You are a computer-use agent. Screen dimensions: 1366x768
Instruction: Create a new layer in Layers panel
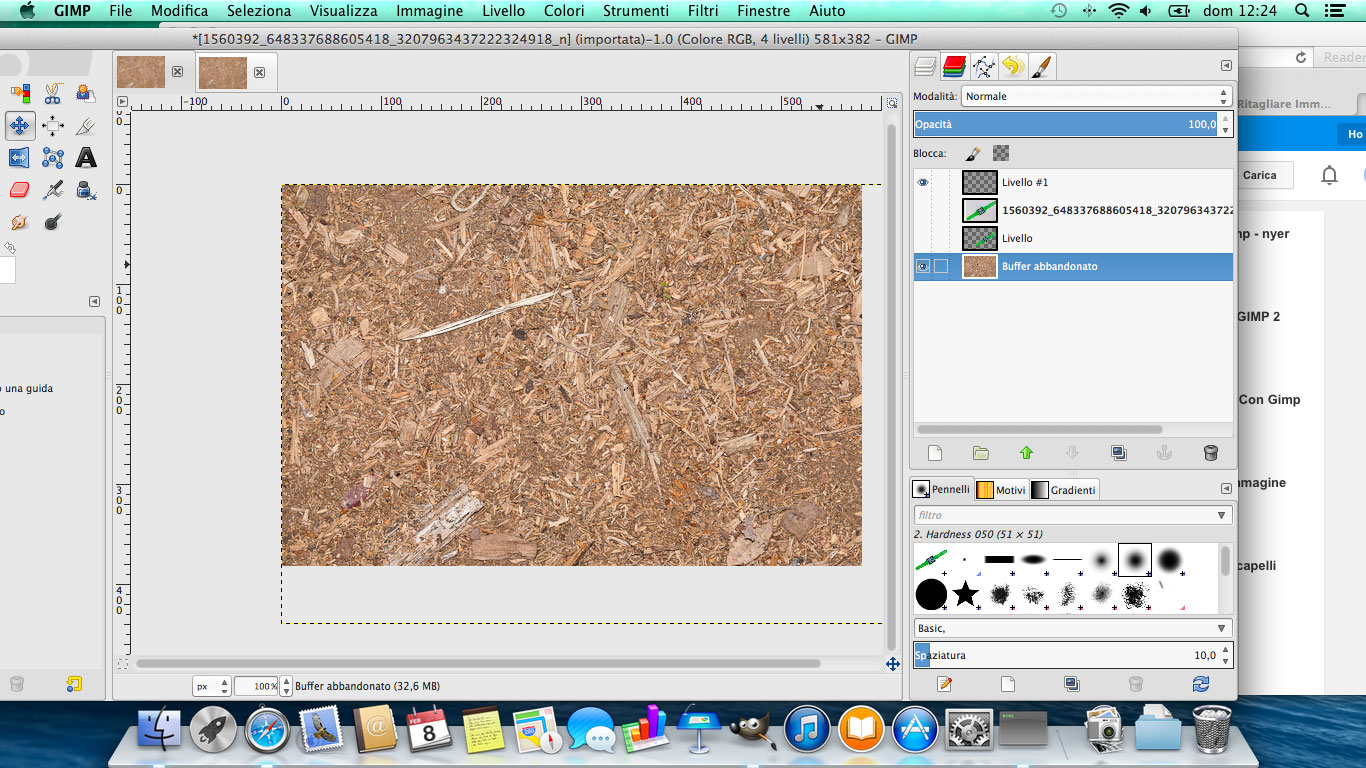point(935,453)
